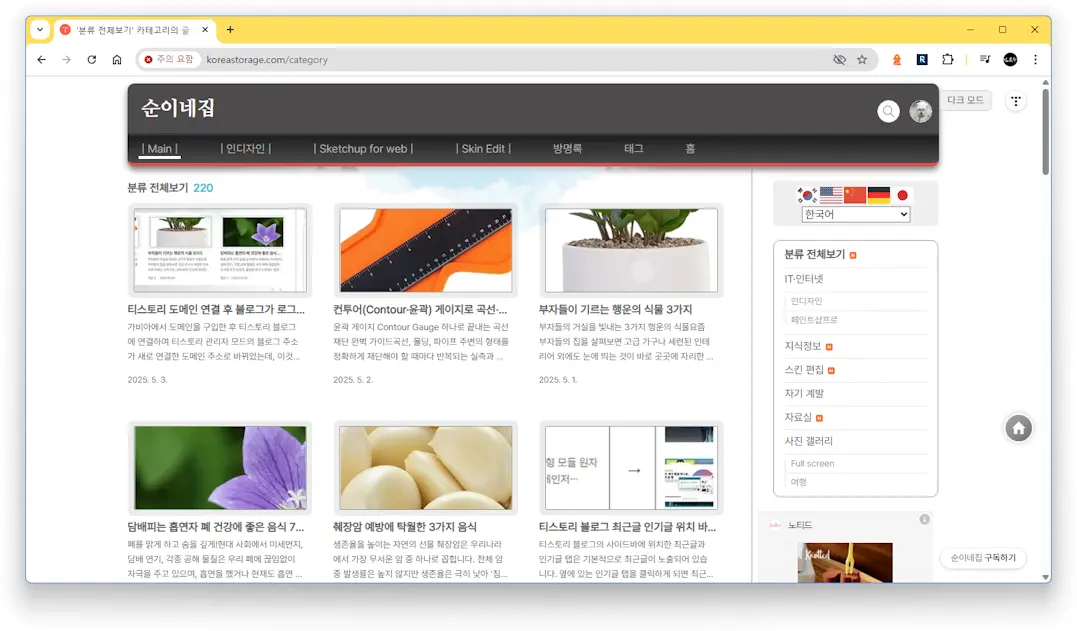Screen dimensions: 1077x631
Task: Select the Korean flag icon
Action: pos(806,194)
